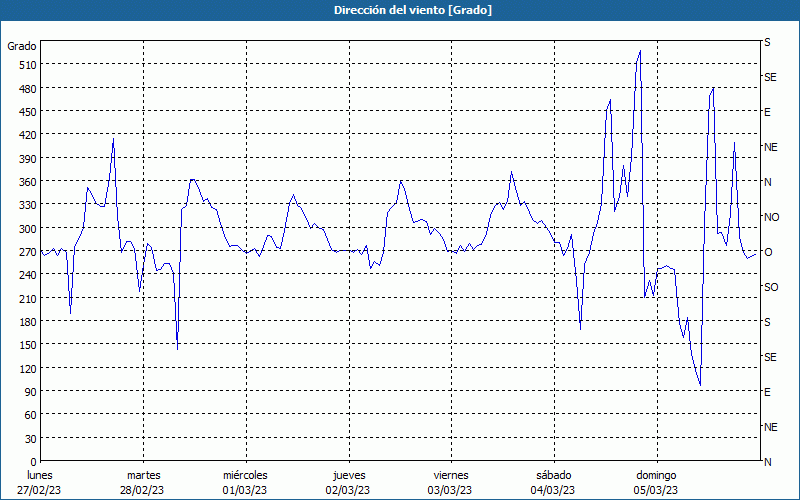Select the date 05/03/23
800x500 pixels.
coord(656,490)
